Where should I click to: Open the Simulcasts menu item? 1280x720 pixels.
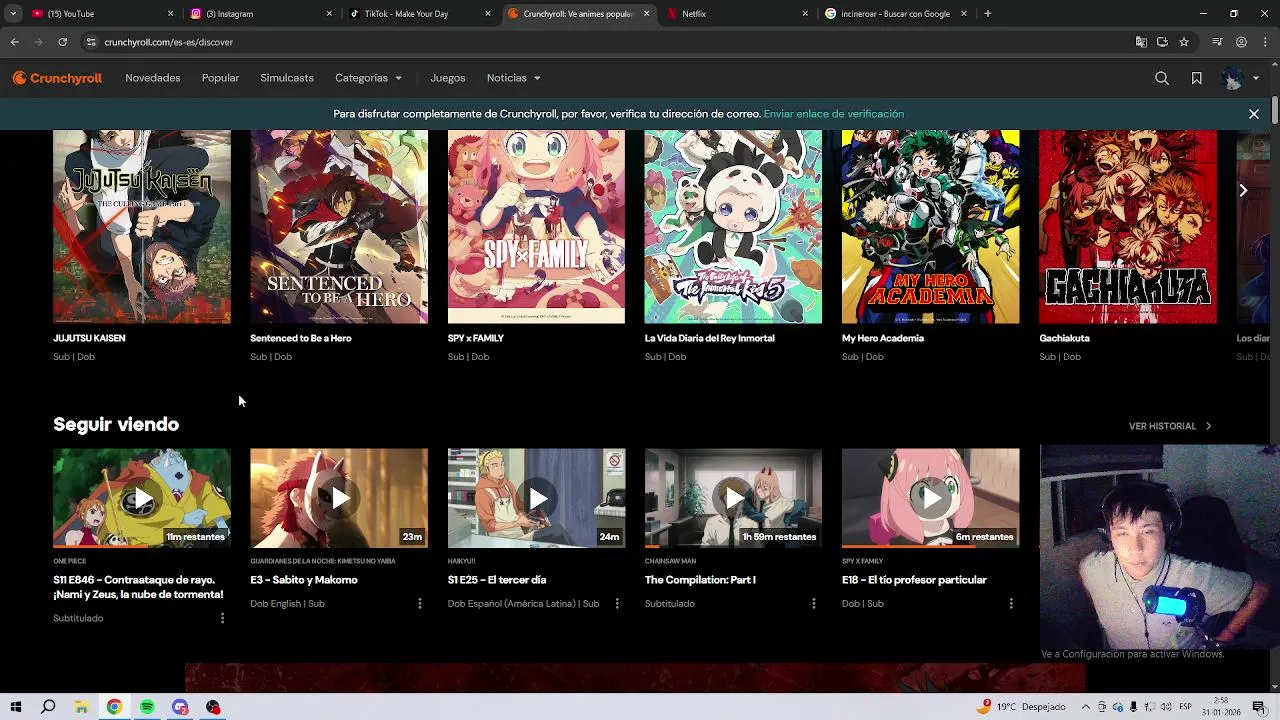(287, 78)
